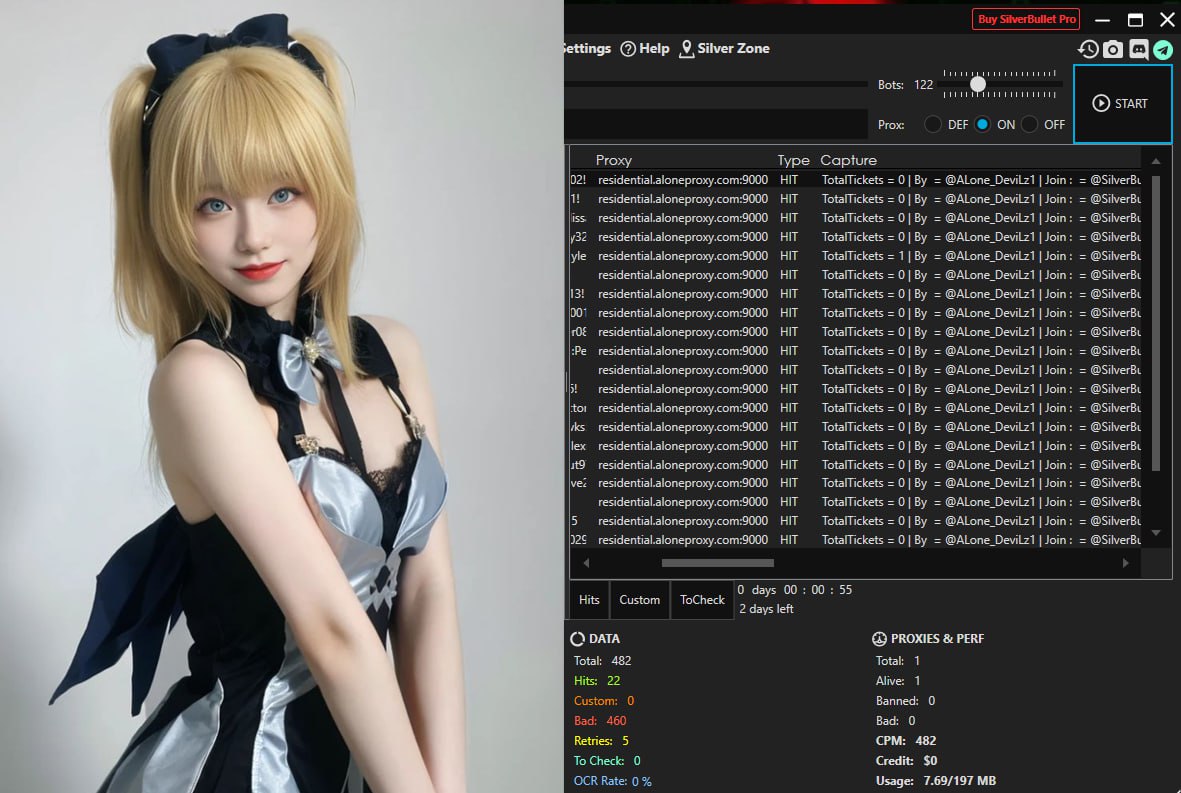Click the Bots slider handle
Screen dimensions: 1181x793
coord(978,85)
